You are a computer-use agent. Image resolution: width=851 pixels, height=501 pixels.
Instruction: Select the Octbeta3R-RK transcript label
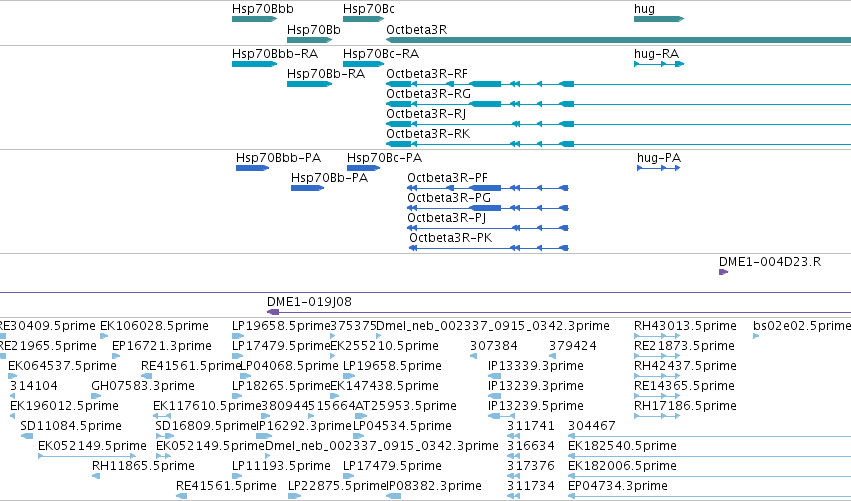point(428,134)
